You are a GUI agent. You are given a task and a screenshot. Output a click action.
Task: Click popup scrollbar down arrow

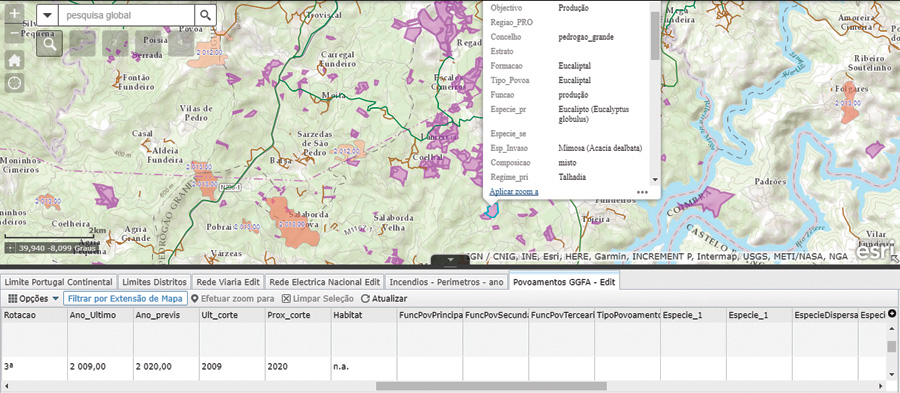(x=655, y=181)
